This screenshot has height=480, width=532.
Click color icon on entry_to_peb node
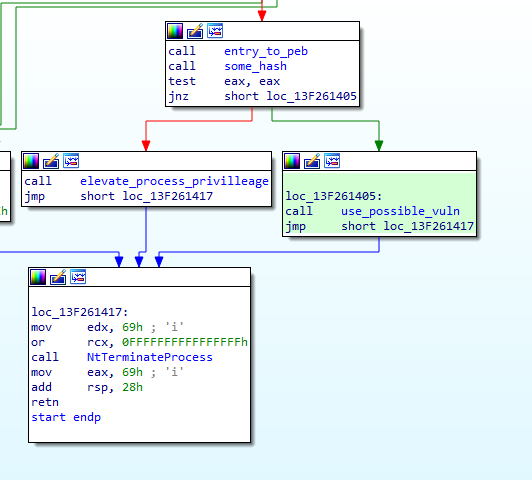(175, 31)
